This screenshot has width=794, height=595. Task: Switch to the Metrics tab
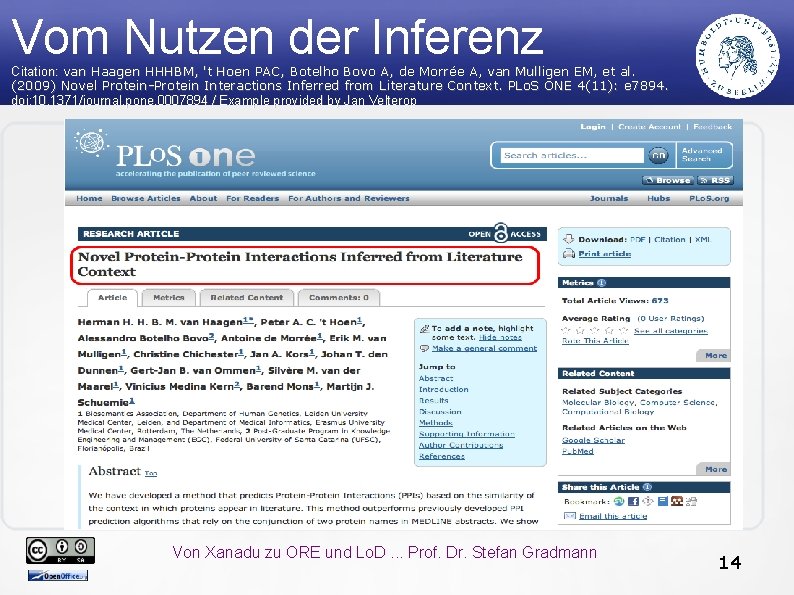(169, 298)
